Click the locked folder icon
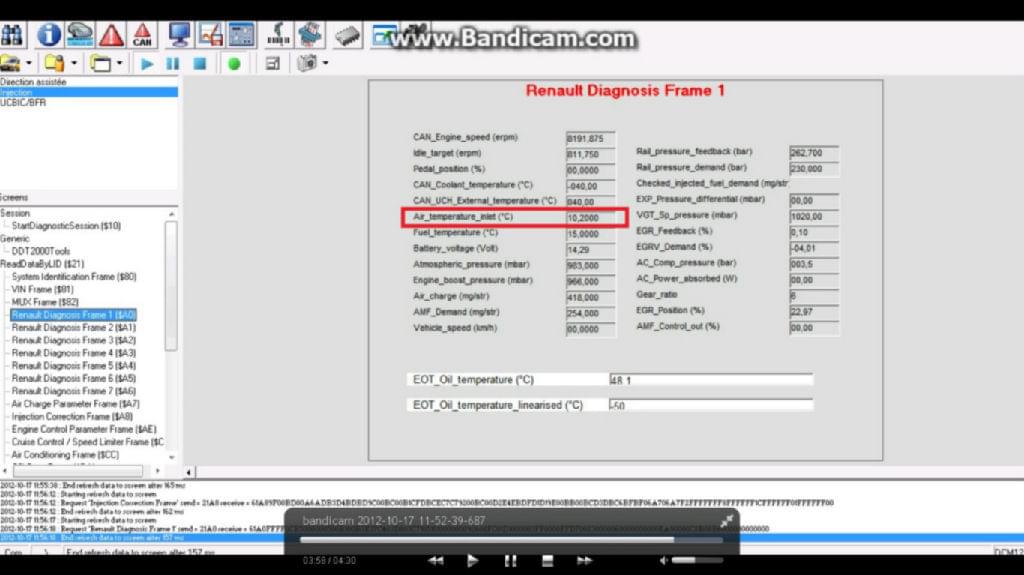 tap(54, 63)
